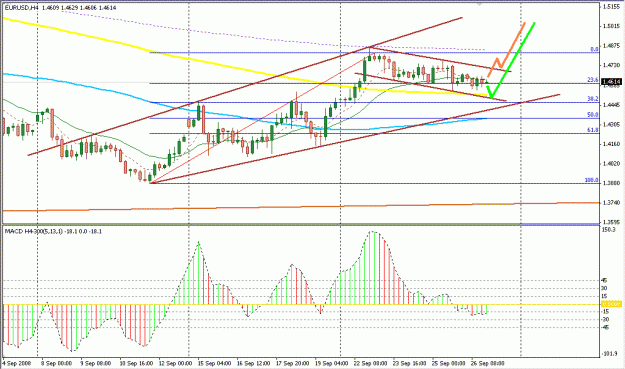
Task: Click the 45 MACD scale label
Action: pos(604,281)
